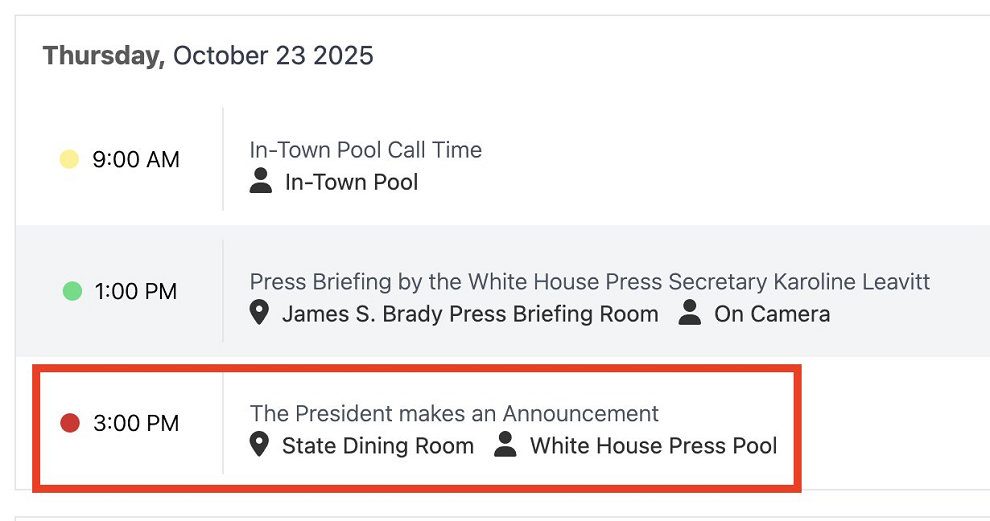
Task: Click the 1:00 PM time label
Action: [x=136, y=292]
